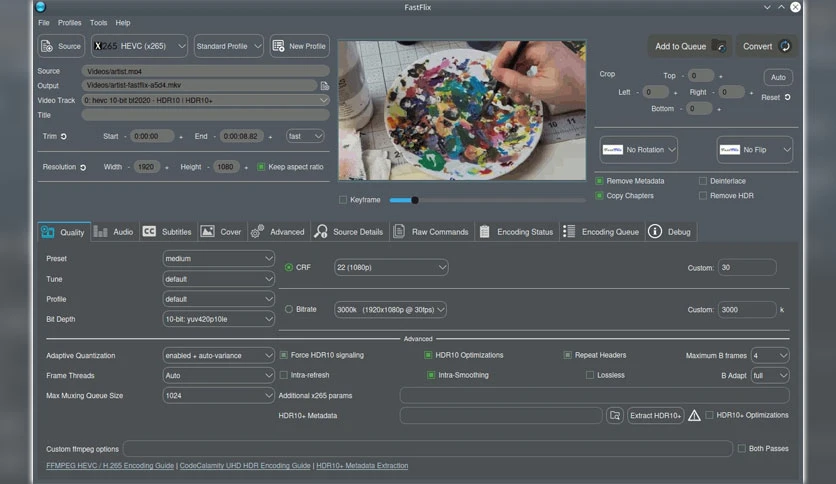Image resolution: width=836 pixels, height=484 pixels.
Task: Open the Encoding Status tab
Action: tap(516, 232)
